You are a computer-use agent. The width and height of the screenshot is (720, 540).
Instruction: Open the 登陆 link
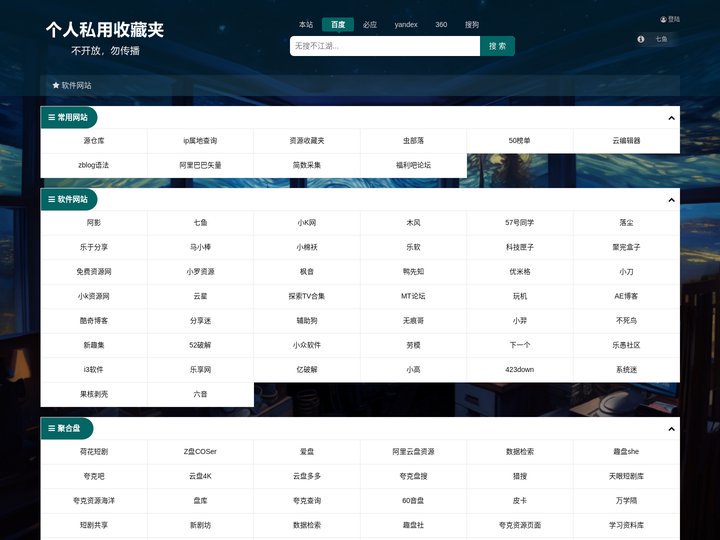[x=674, y=19]
